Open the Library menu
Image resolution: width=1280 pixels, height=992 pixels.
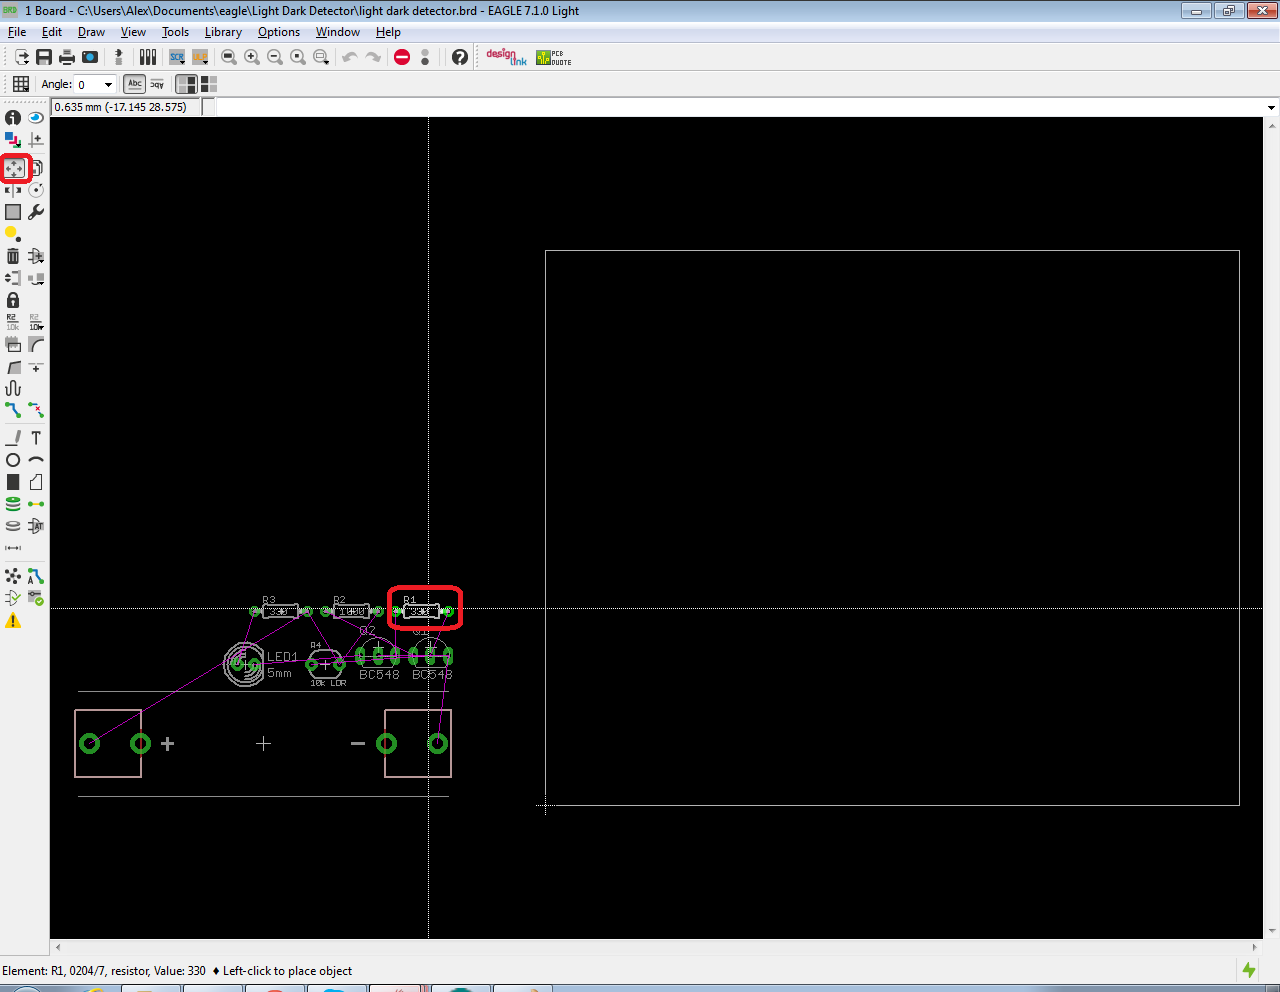pos(223,32)
